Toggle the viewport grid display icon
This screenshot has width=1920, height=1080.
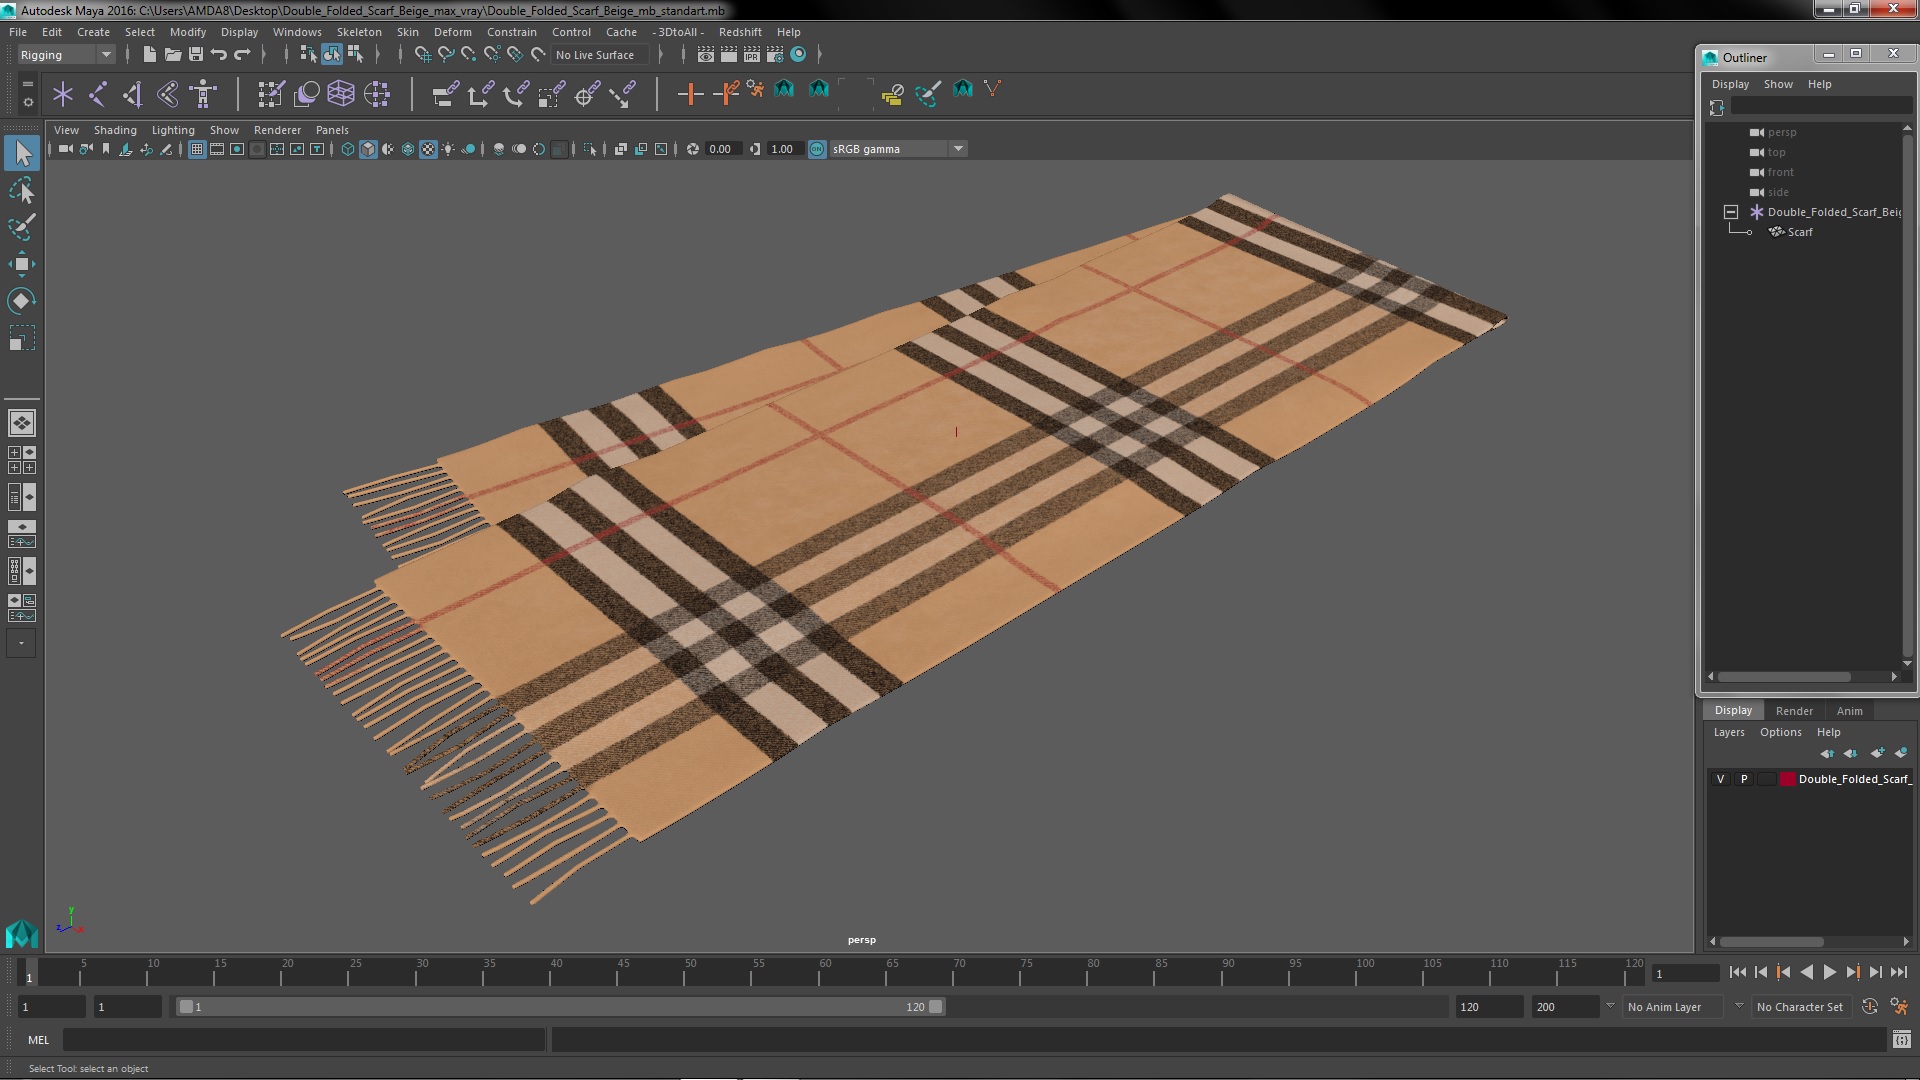point(197,149)
